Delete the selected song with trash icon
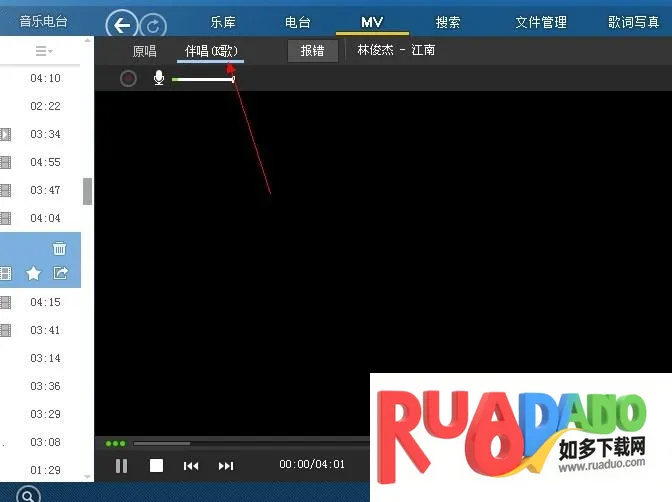 (x=60, y=248)
